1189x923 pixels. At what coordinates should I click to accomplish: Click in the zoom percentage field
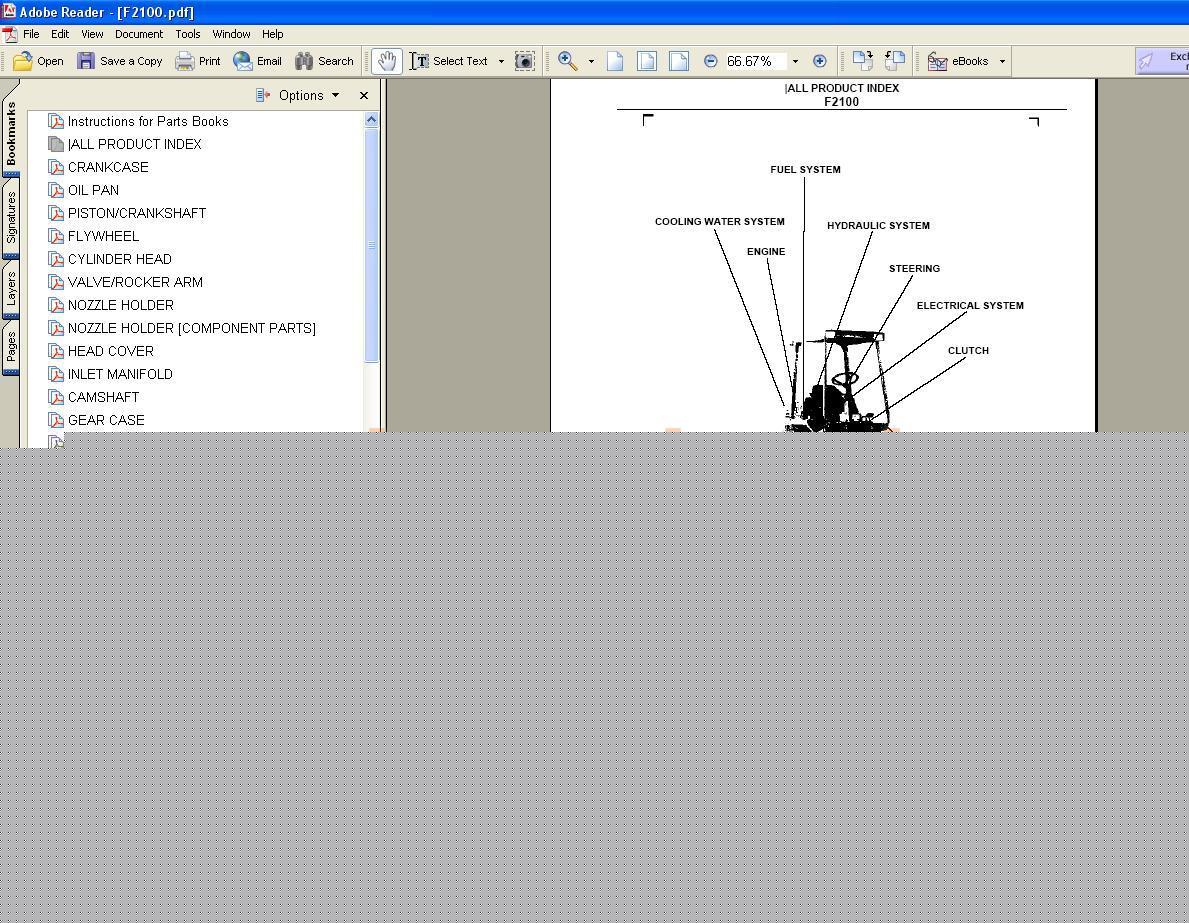pyautogui.click(x=754, y=61)
